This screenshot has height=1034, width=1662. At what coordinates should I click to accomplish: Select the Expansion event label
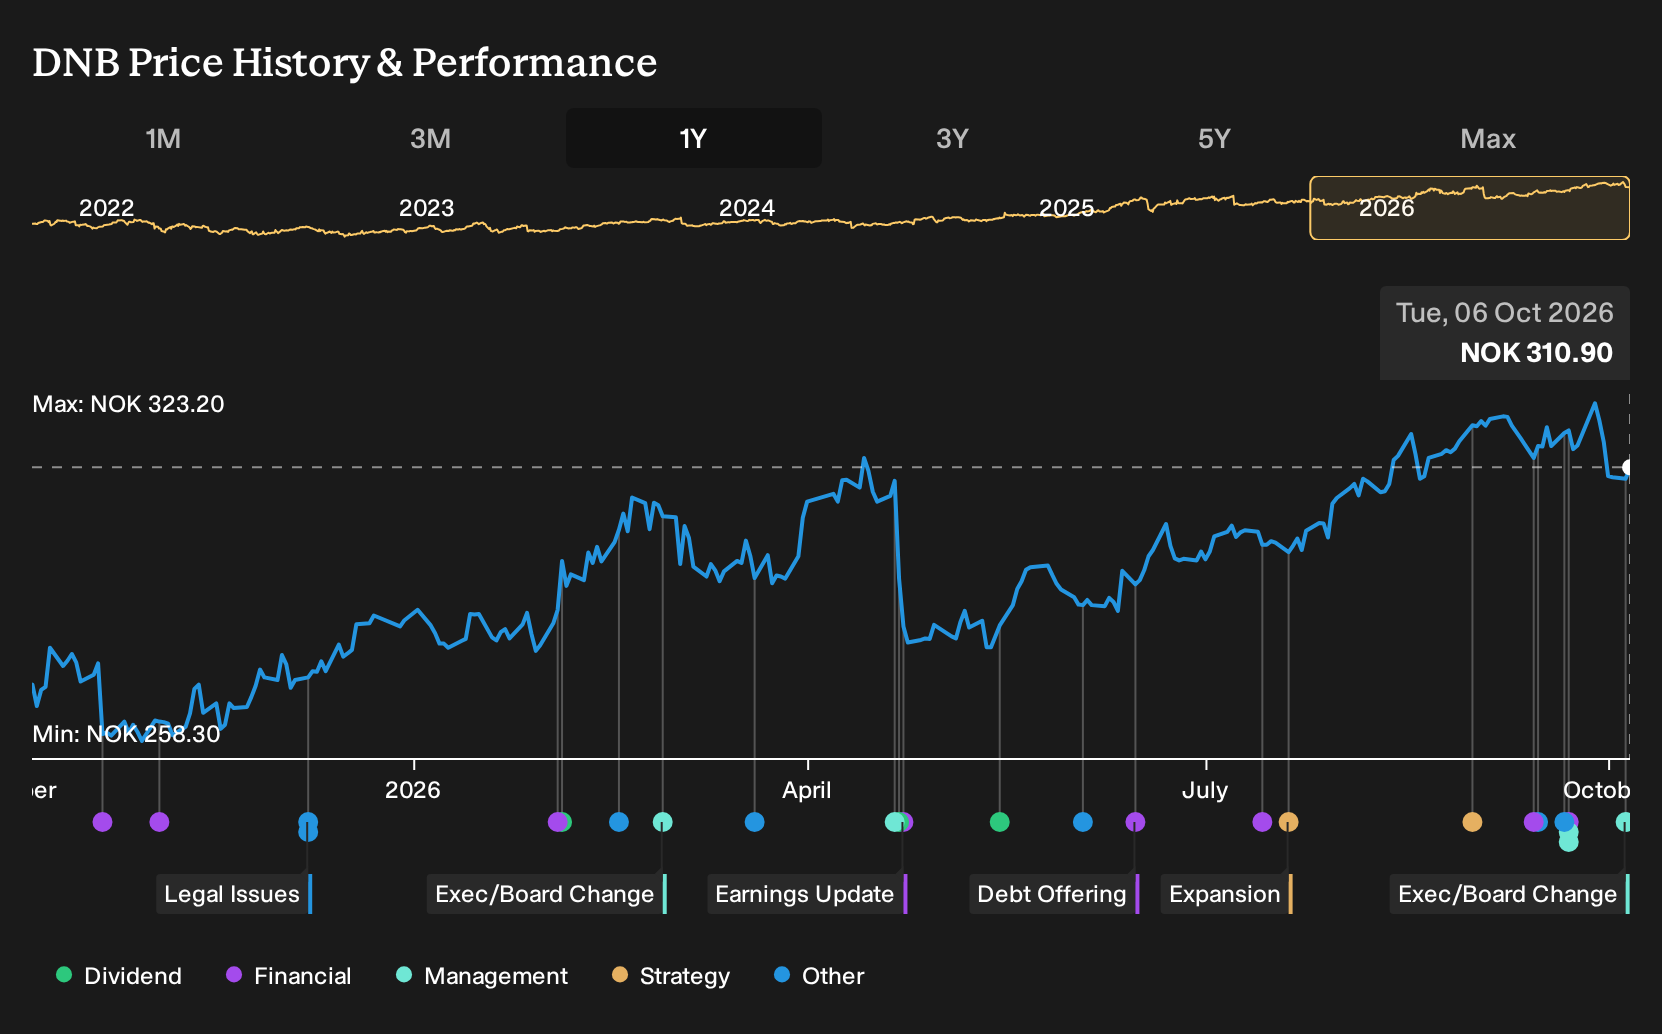(1226, 894)
